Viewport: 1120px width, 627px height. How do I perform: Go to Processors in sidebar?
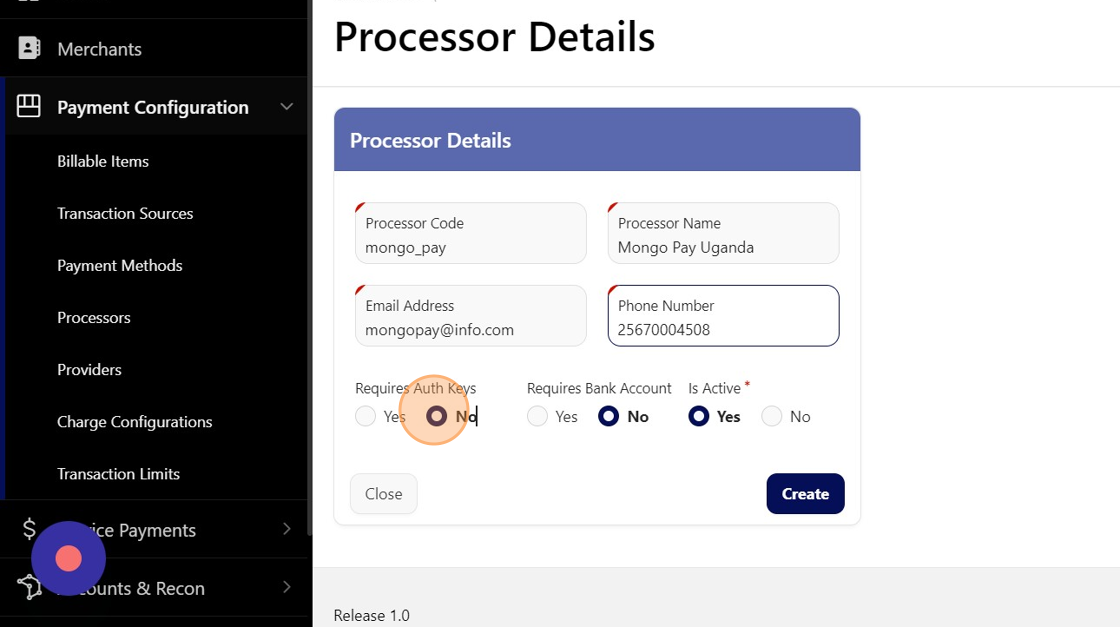tap(94, 317)
